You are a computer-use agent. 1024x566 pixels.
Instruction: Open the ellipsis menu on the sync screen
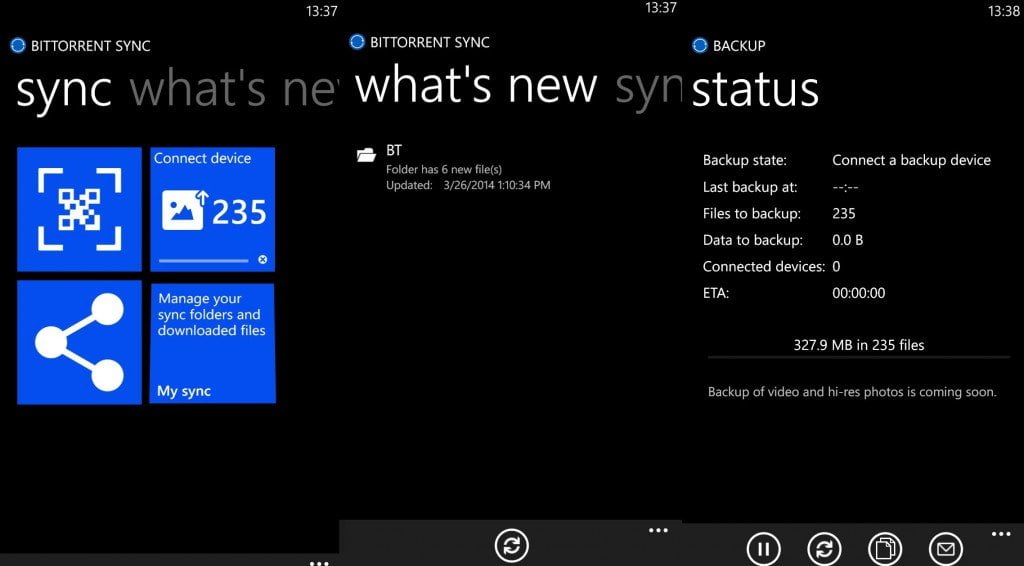pyautogui.click(x=319, y=562)
